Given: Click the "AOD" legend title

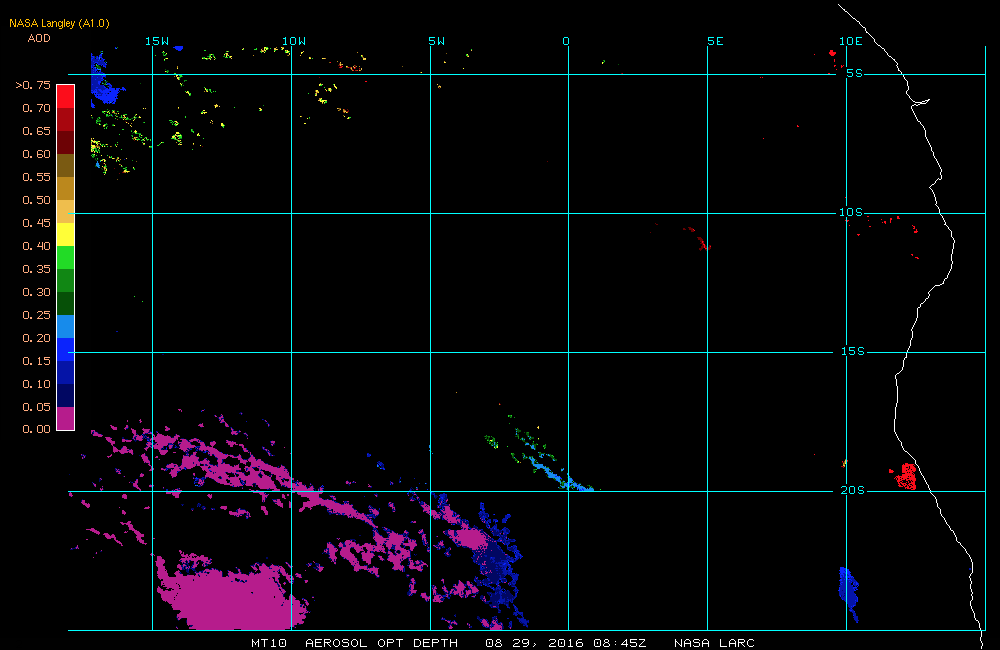Looking at the screenshot, I should tap(39, 38).
